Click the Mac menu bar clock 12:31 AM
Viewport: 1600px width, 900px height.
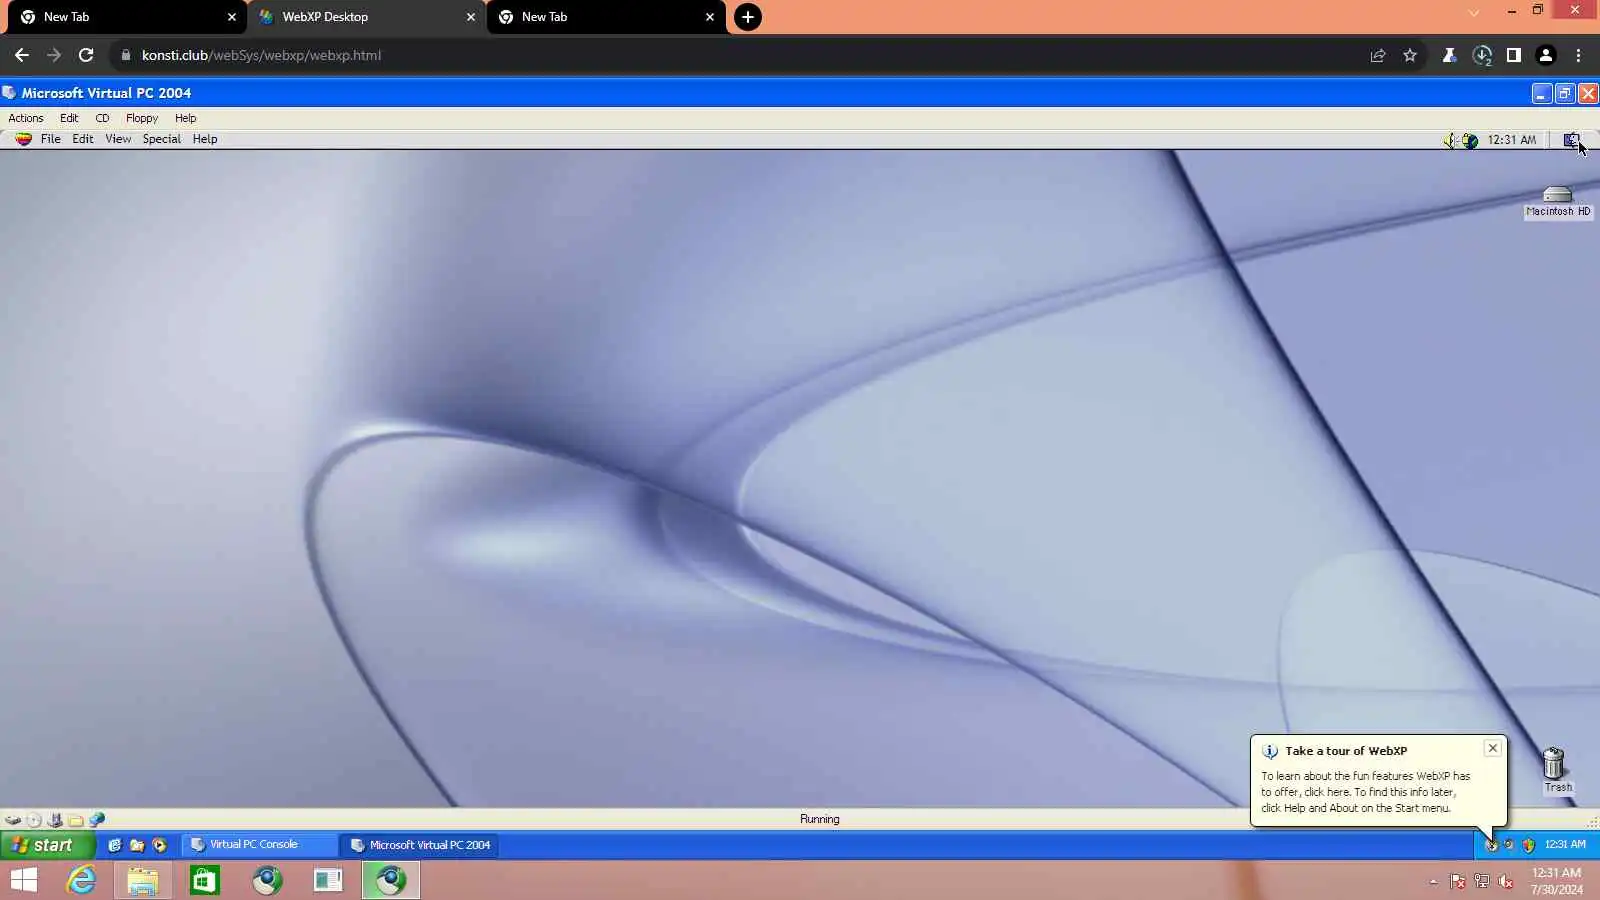(x=1511, y=140)
